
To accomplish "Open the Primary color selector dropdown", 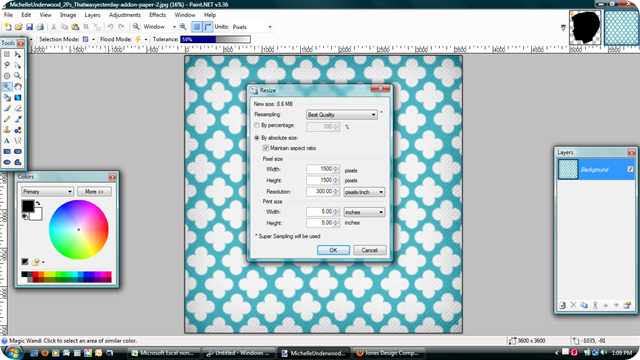I will [x=47, y=191].
